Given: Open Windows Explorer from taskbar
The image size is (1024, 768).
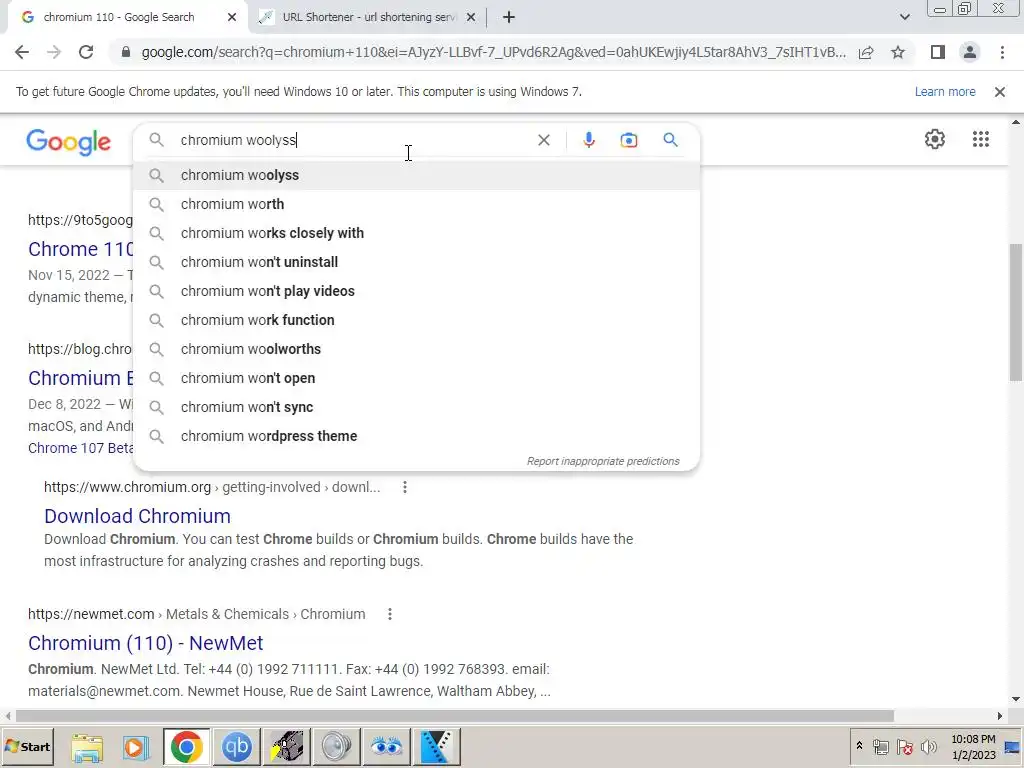Looking at the screenshot, I should point(87,747).
